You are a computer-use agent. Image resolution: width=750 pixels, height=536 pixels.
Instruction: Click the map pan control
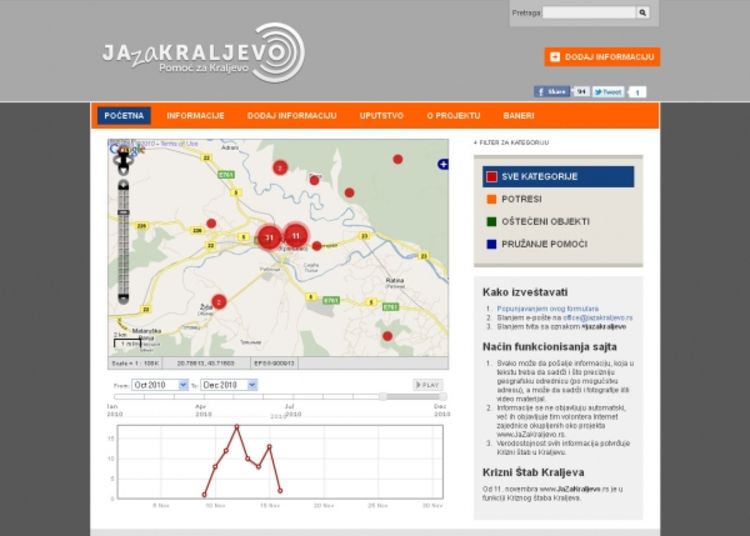pyautogui.click(x=123, y=161)
